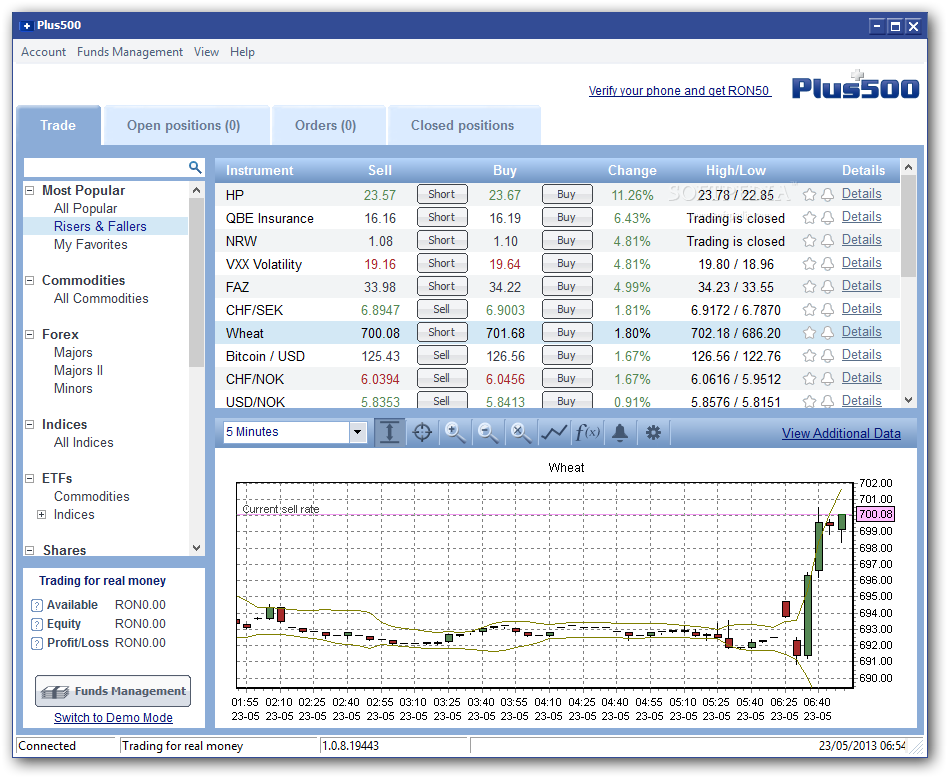Screen dimensions: 948x778
Task: Select Majors II under Forex
Action: 78,371
